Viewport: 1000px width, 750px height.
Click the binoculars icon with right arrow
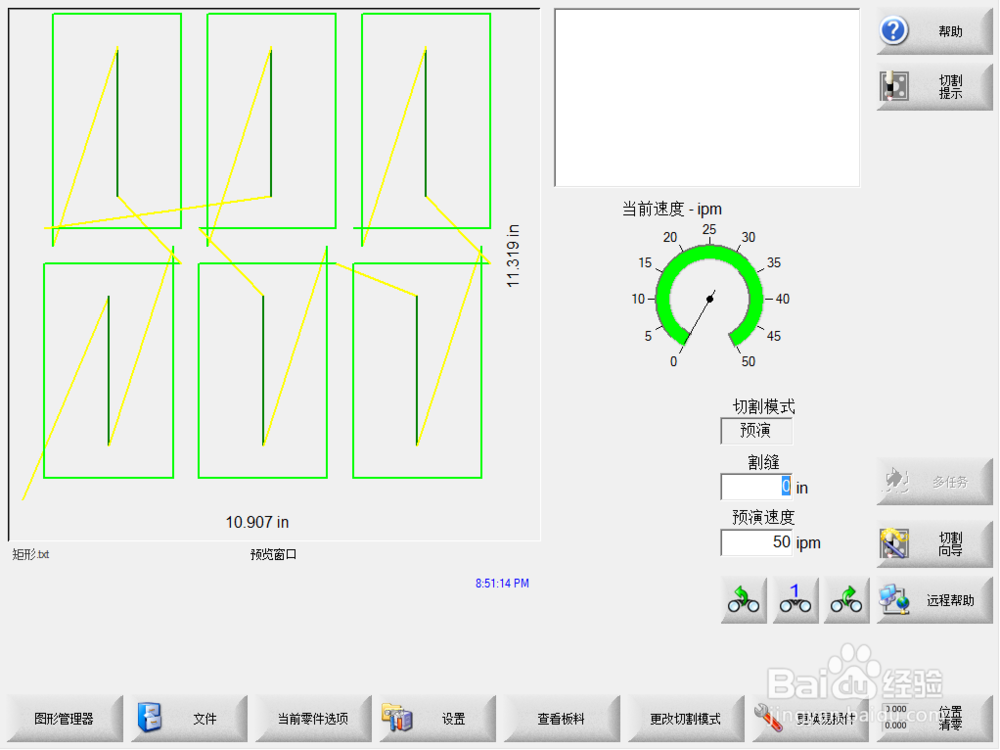coord(846,600)
